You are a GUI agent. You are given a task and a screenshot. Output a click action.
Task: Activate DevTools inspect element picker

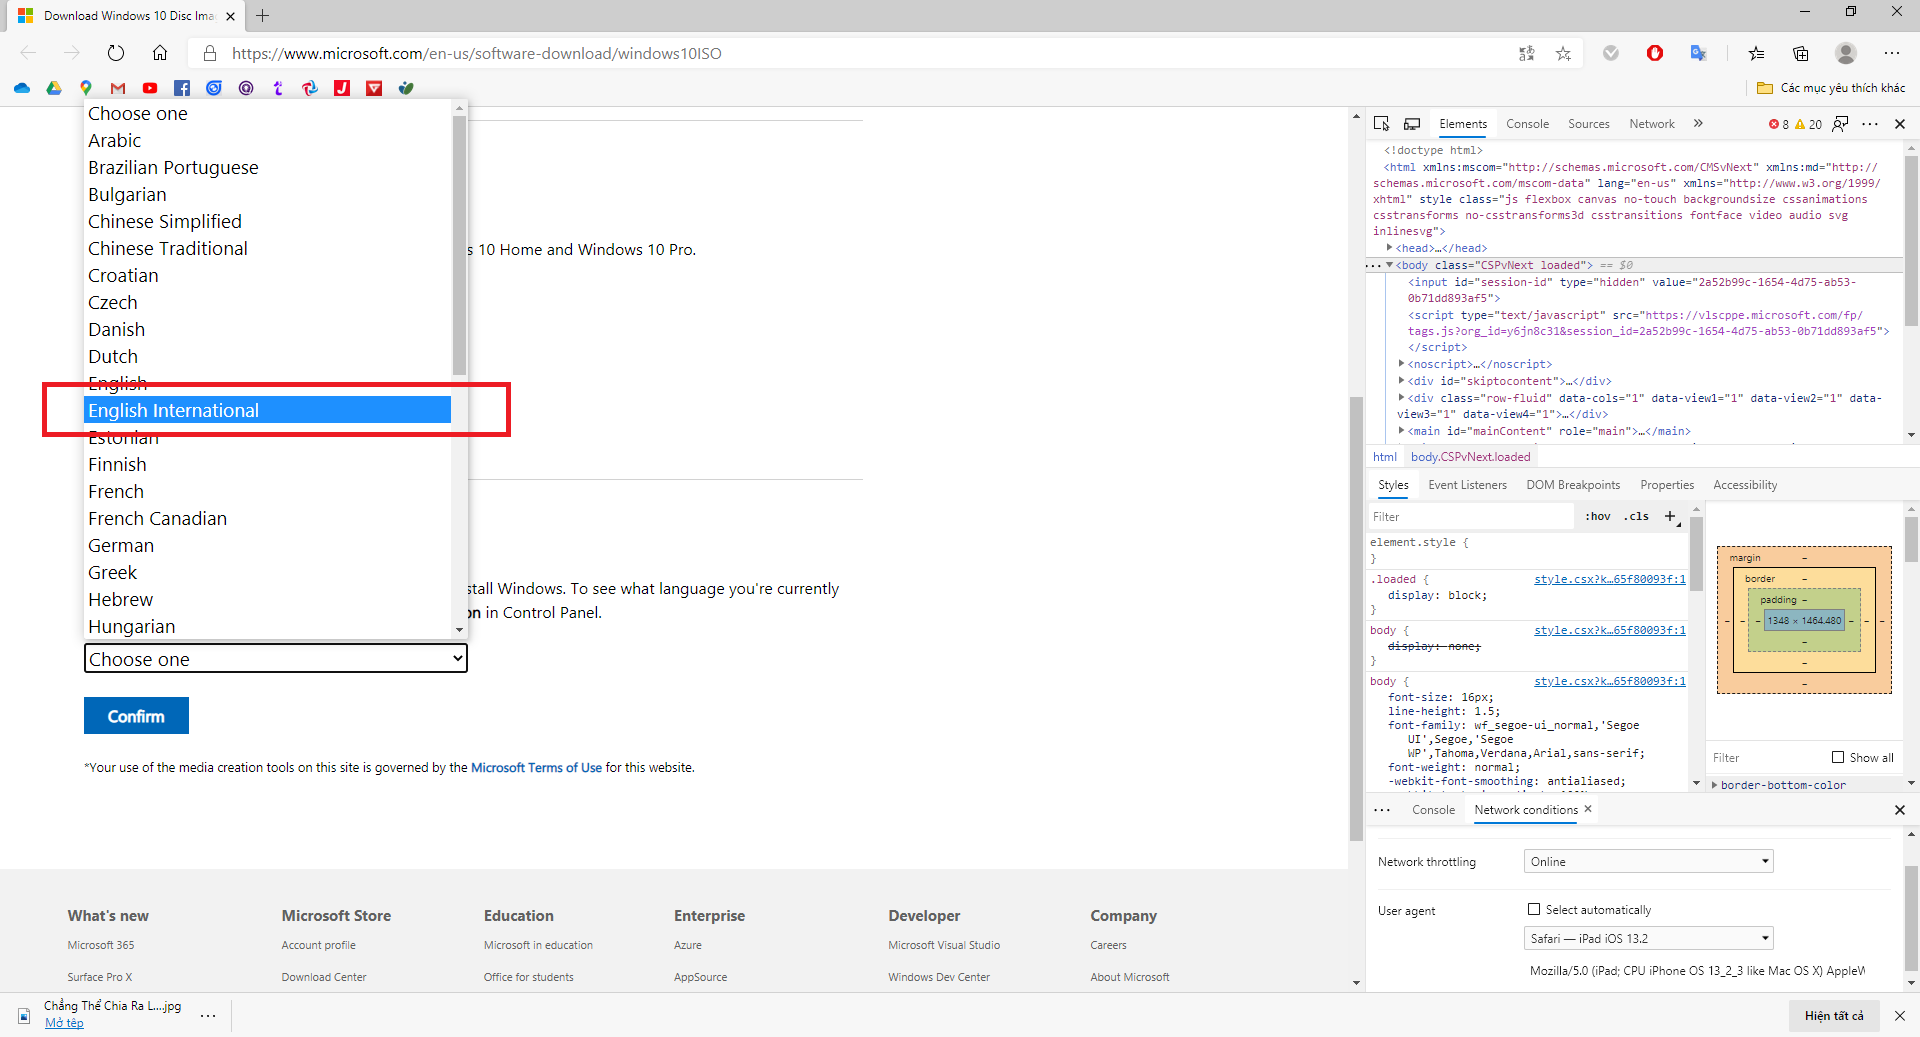(1382, 124)
